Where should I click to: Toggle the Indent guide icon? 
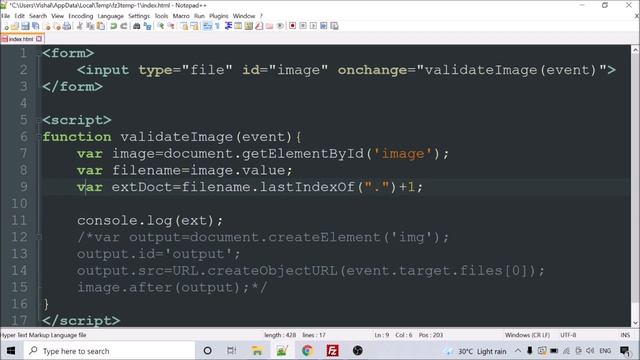coord(229,26)
